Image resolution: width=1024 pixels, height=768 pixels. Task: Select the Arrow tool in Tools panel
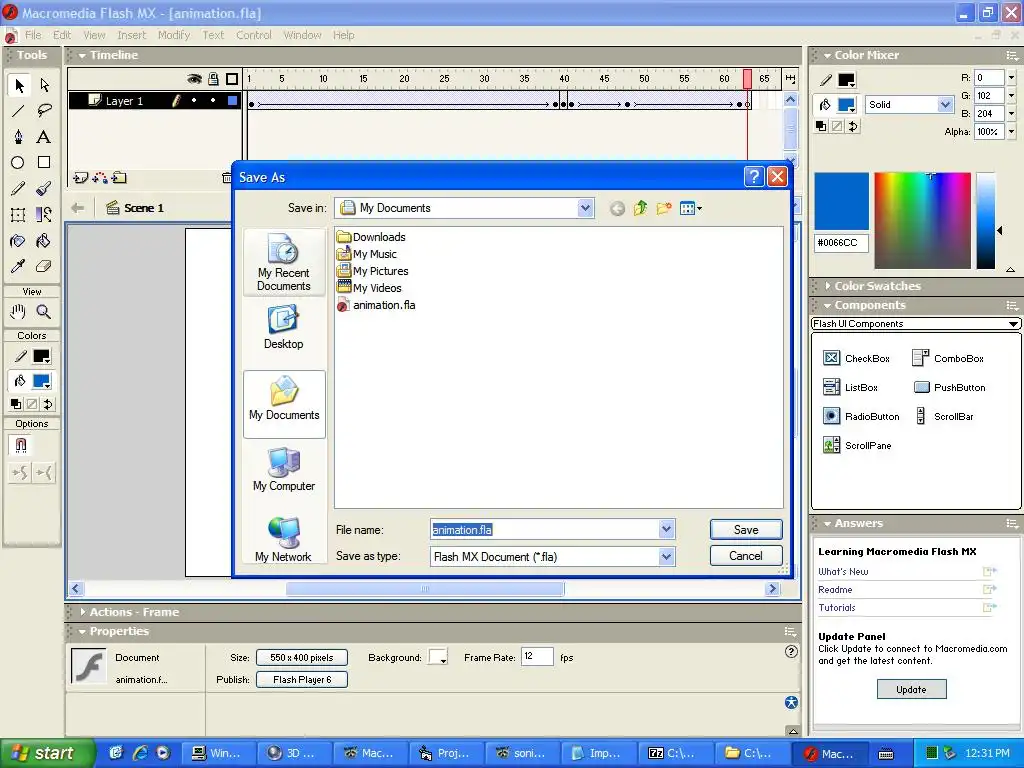pyautogui.click(x=18, y=86)
